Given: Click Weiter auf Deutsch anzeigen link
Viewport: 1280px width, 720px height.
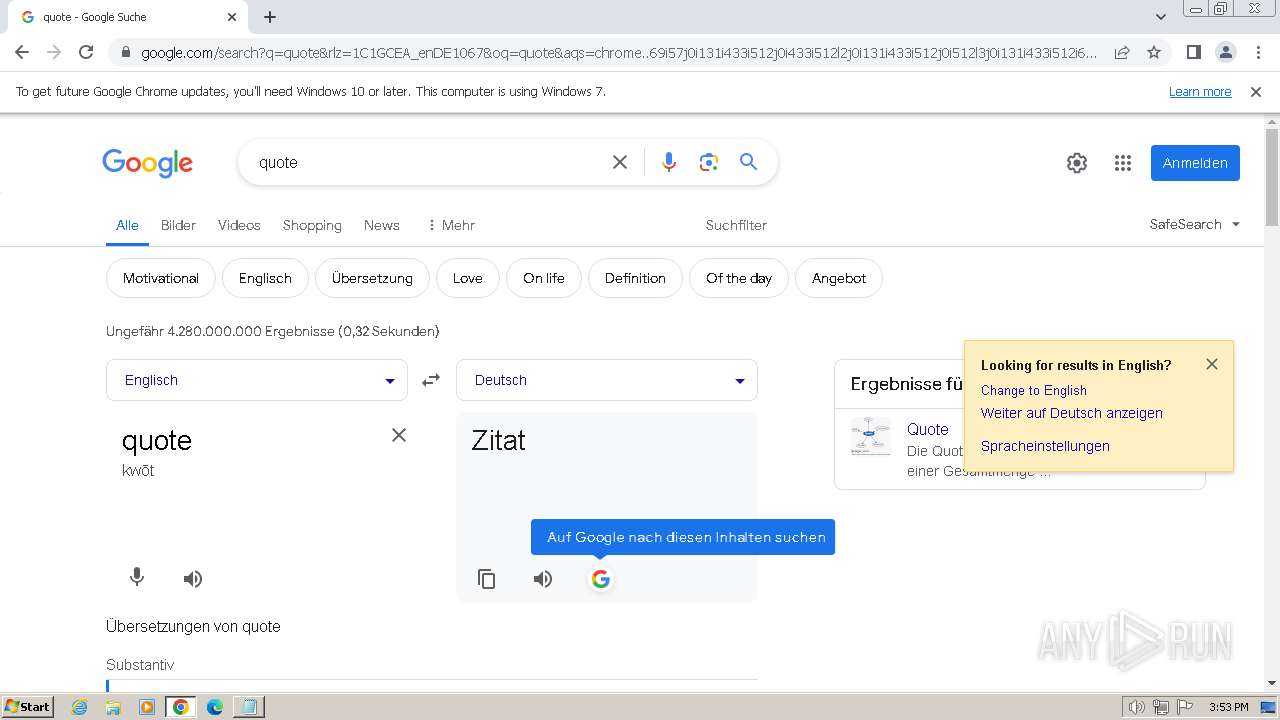Looking at the screenshot, I should 1072,413.
